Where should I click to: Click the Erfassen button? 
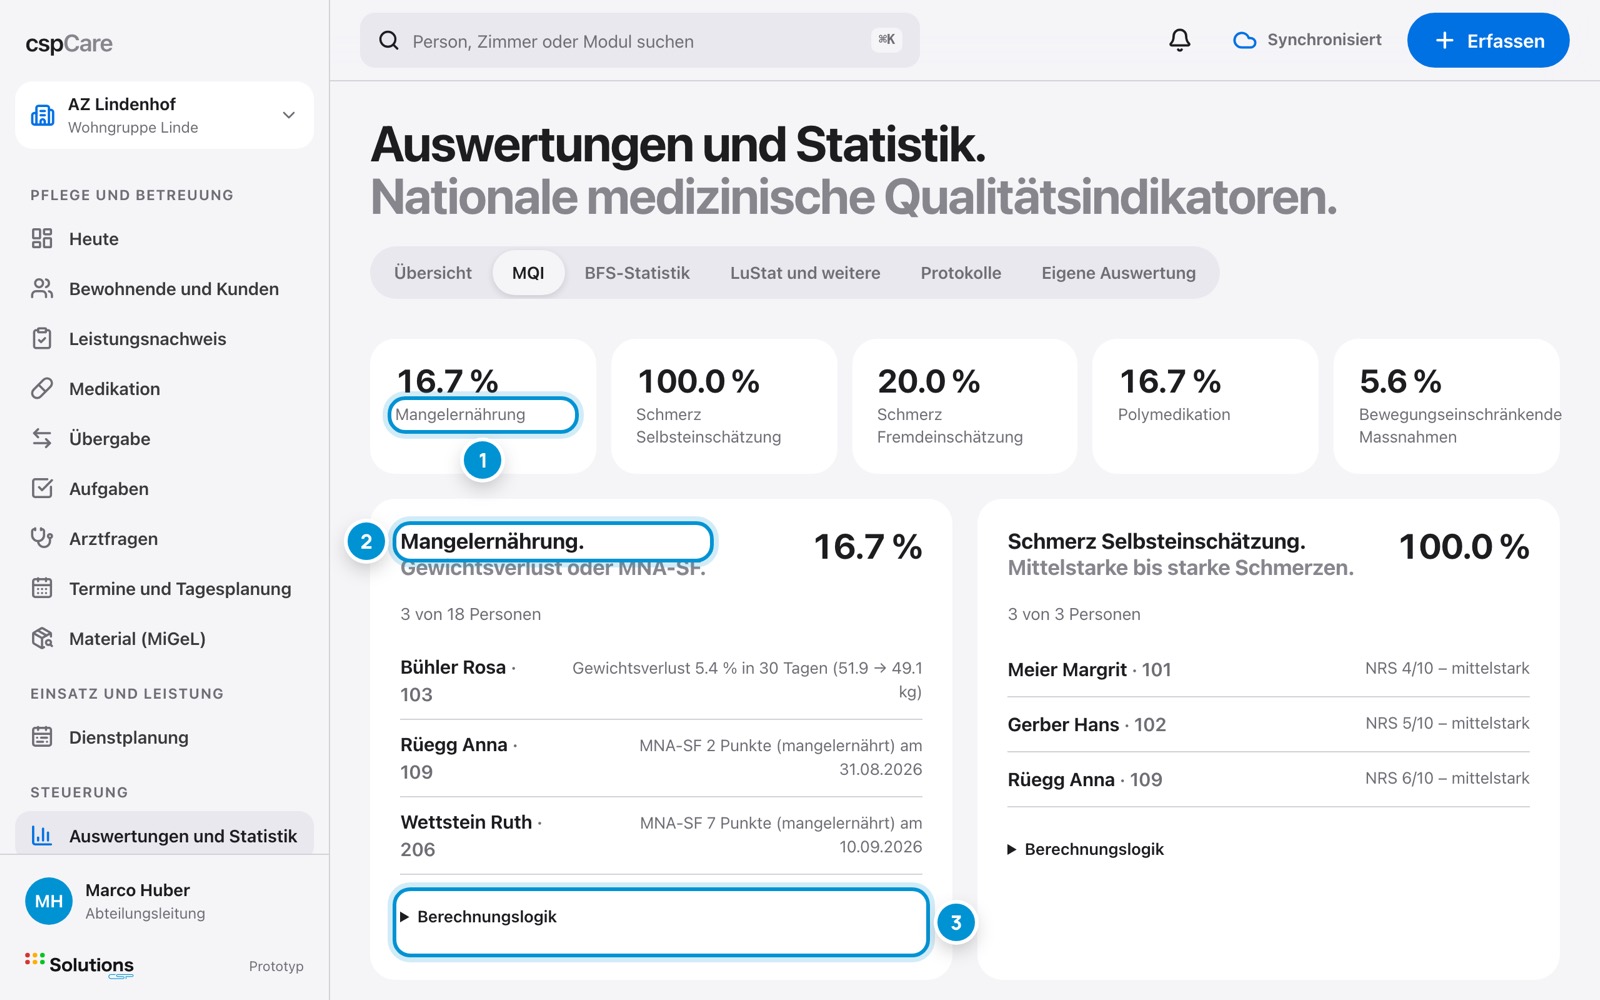[1488, 40]
